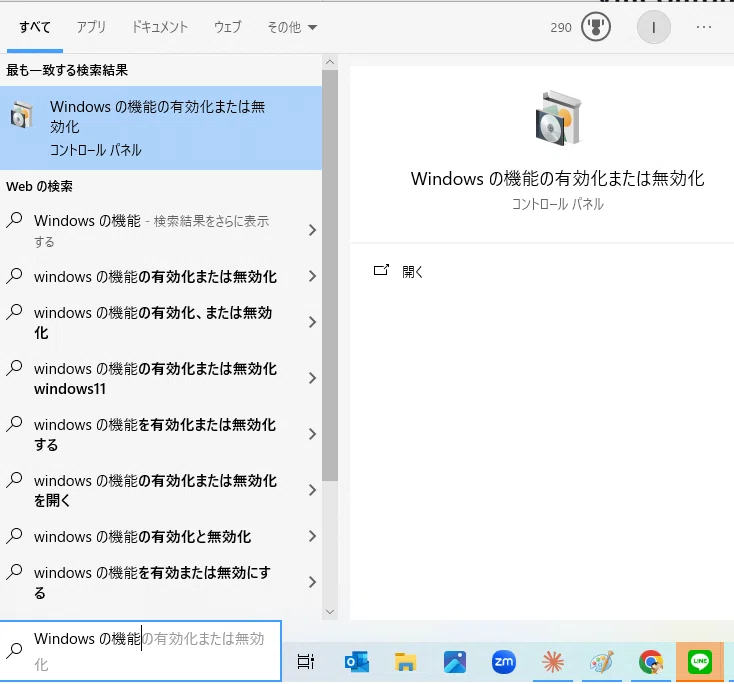The image size is (734, 684).
Task: Click the results list scrollbar thumb
Action: [330, 275]
